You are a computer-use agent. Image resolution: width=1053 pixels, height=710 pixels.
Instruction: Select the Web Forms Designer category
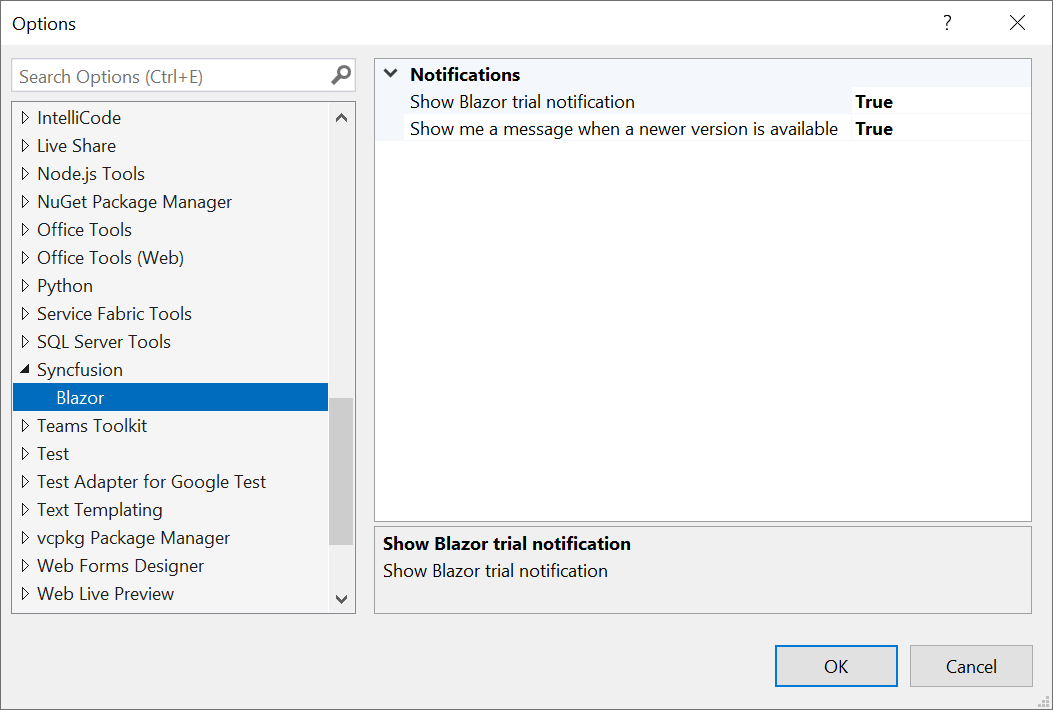point(120,565)
